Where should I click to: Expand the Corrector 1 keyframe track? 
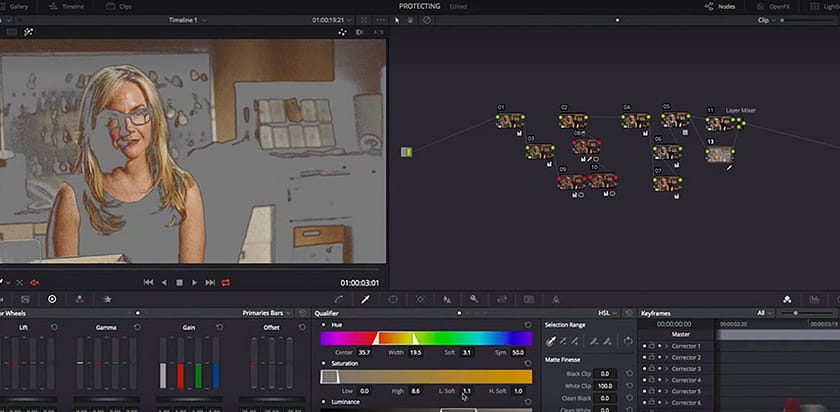click(x=666, y=346)
